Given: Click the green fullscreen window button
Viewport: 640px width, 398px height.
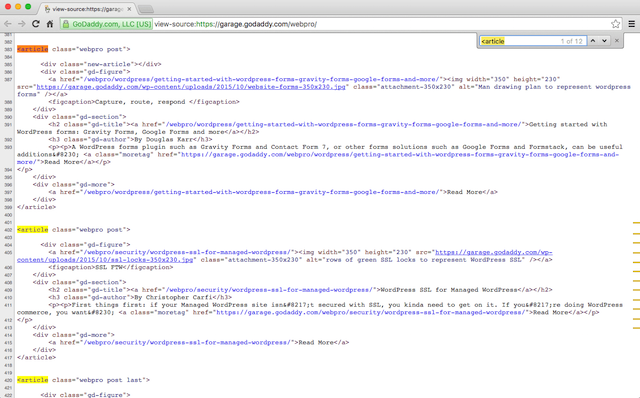Looking at the screenshot, I should pos(28,7).
